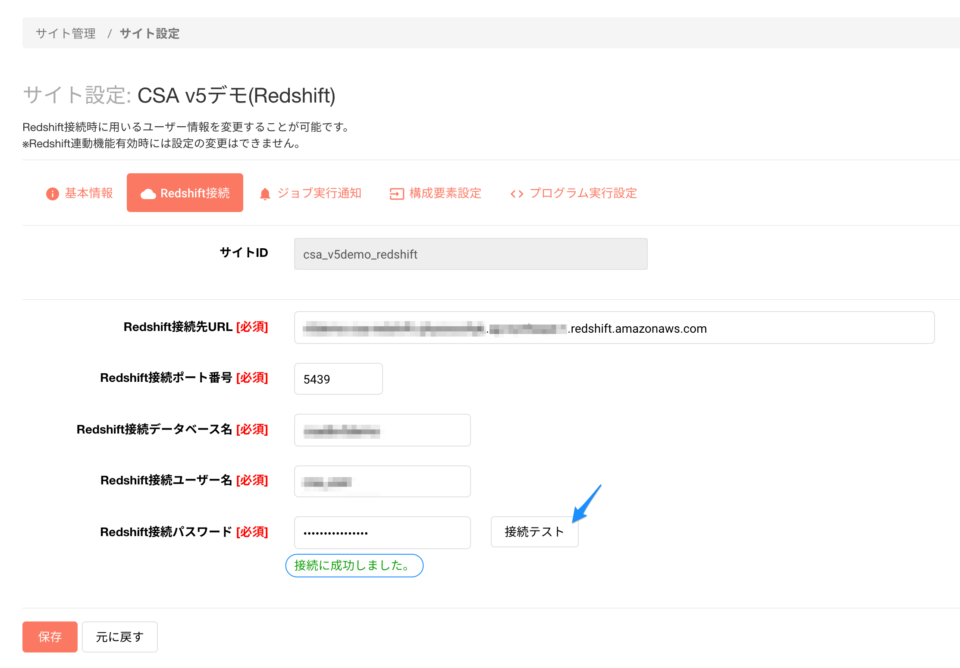
Task: Click the Redshift接続データベース名 input field
Action: coord(382,429)
